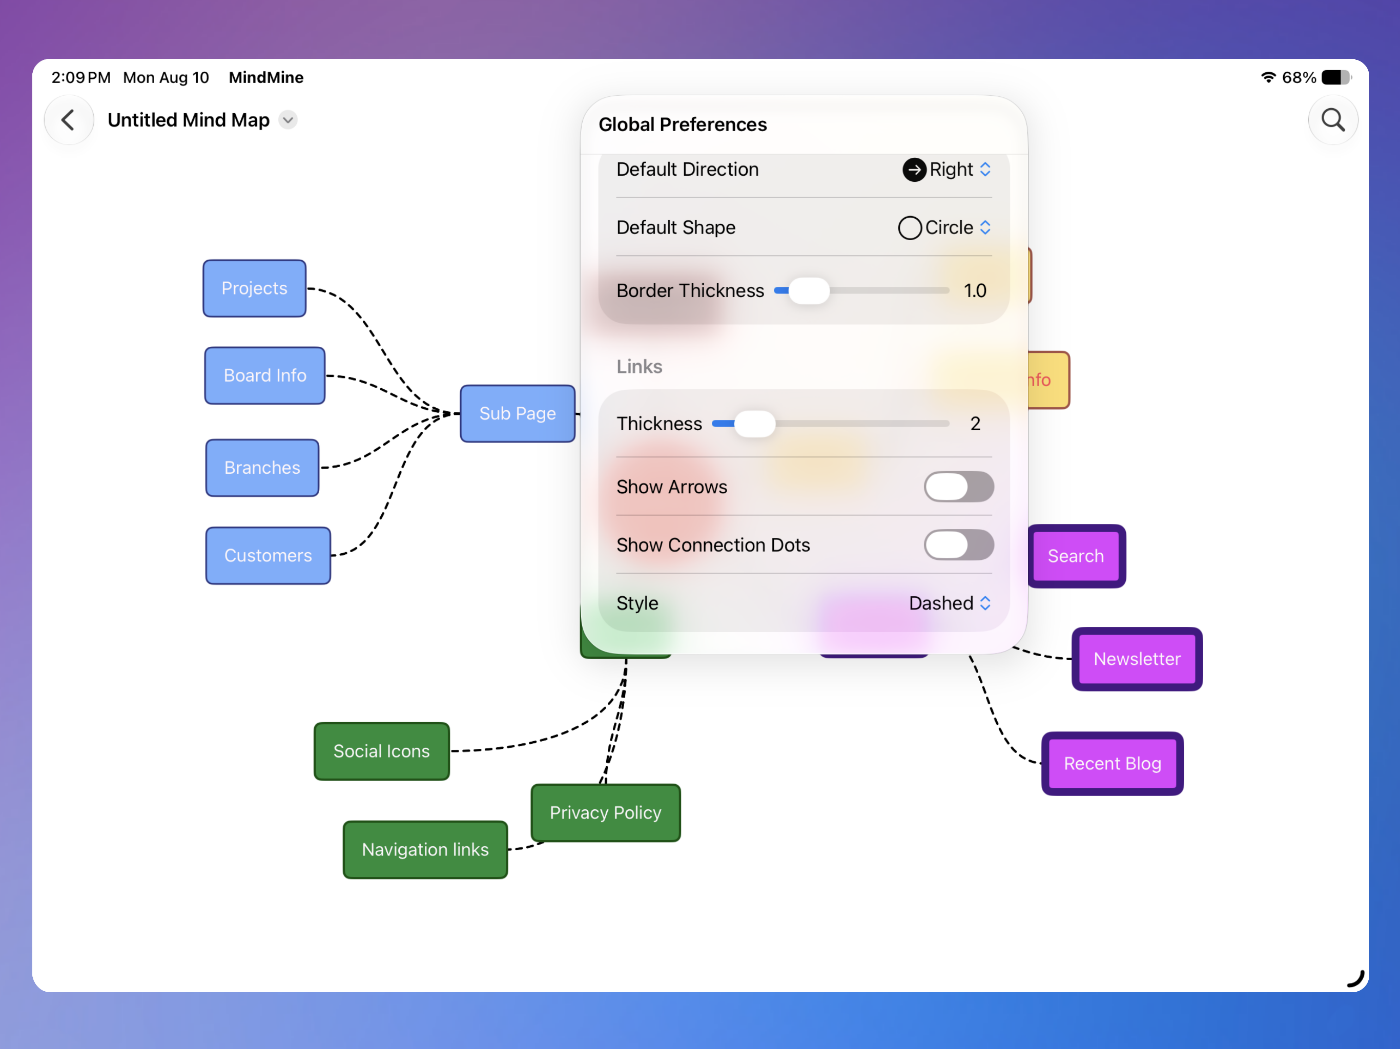Click the right-arrow direction icon
The image size is (1400, 1049).
914,170
